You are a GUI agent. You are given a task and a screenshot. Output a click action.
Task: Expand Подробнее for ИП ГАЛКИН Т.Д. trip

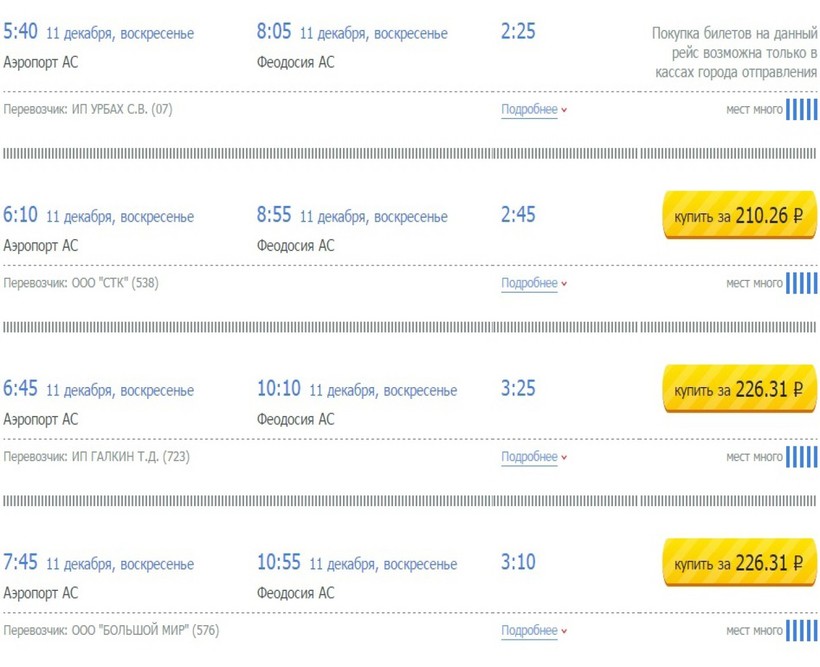[529, 457]
